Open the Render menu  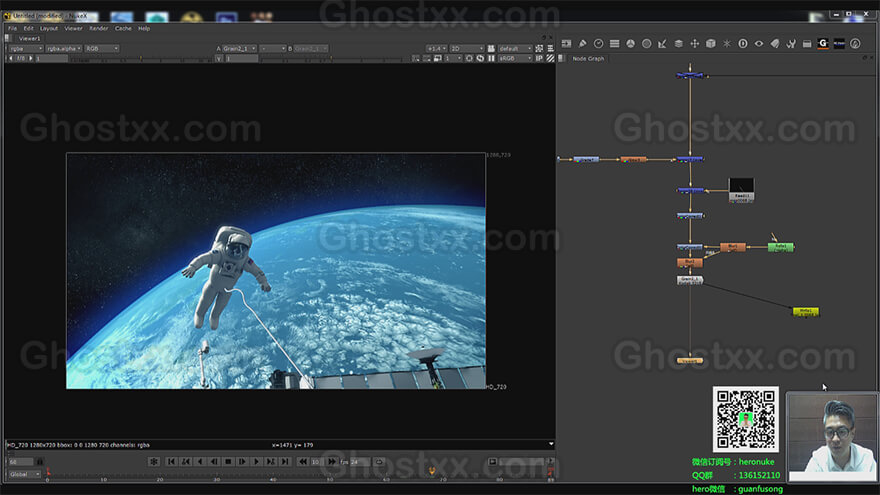[98, 28]
